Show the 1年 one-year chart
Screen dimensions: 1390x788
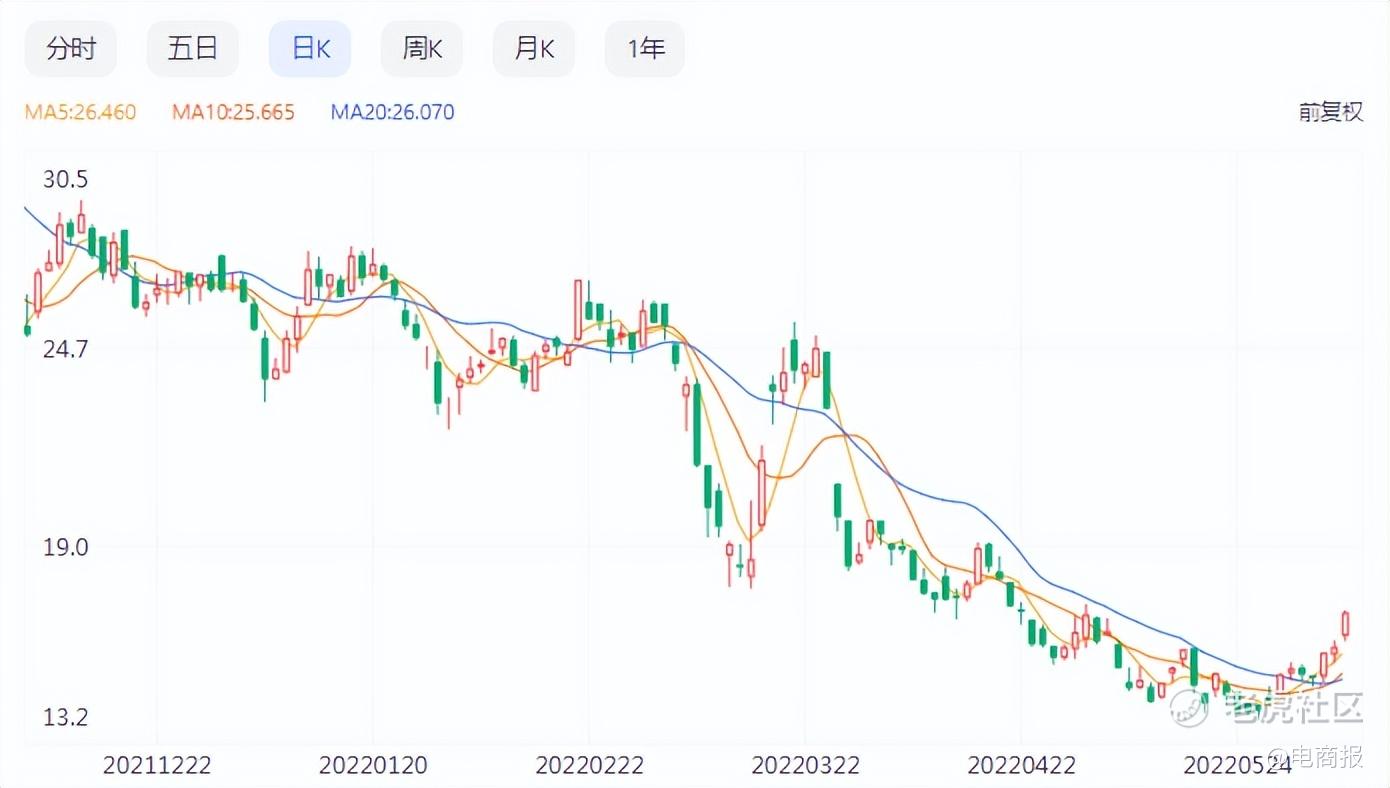[x=645, y=48]
